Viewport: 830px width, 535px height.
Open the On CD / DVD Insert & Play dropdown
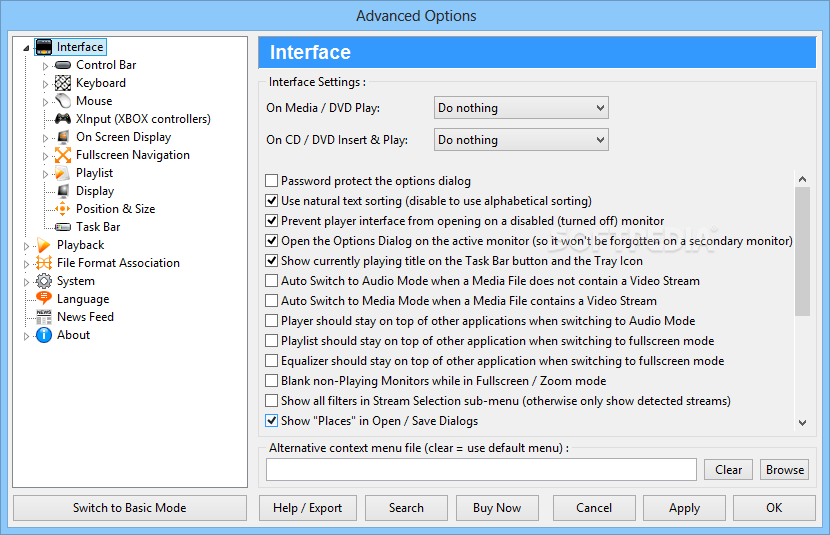(x=521, y=140)
